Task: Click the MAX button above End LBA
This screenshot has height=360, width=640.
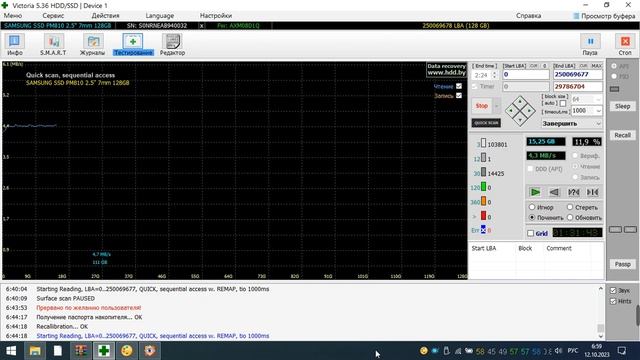Action: click(596, 66)
